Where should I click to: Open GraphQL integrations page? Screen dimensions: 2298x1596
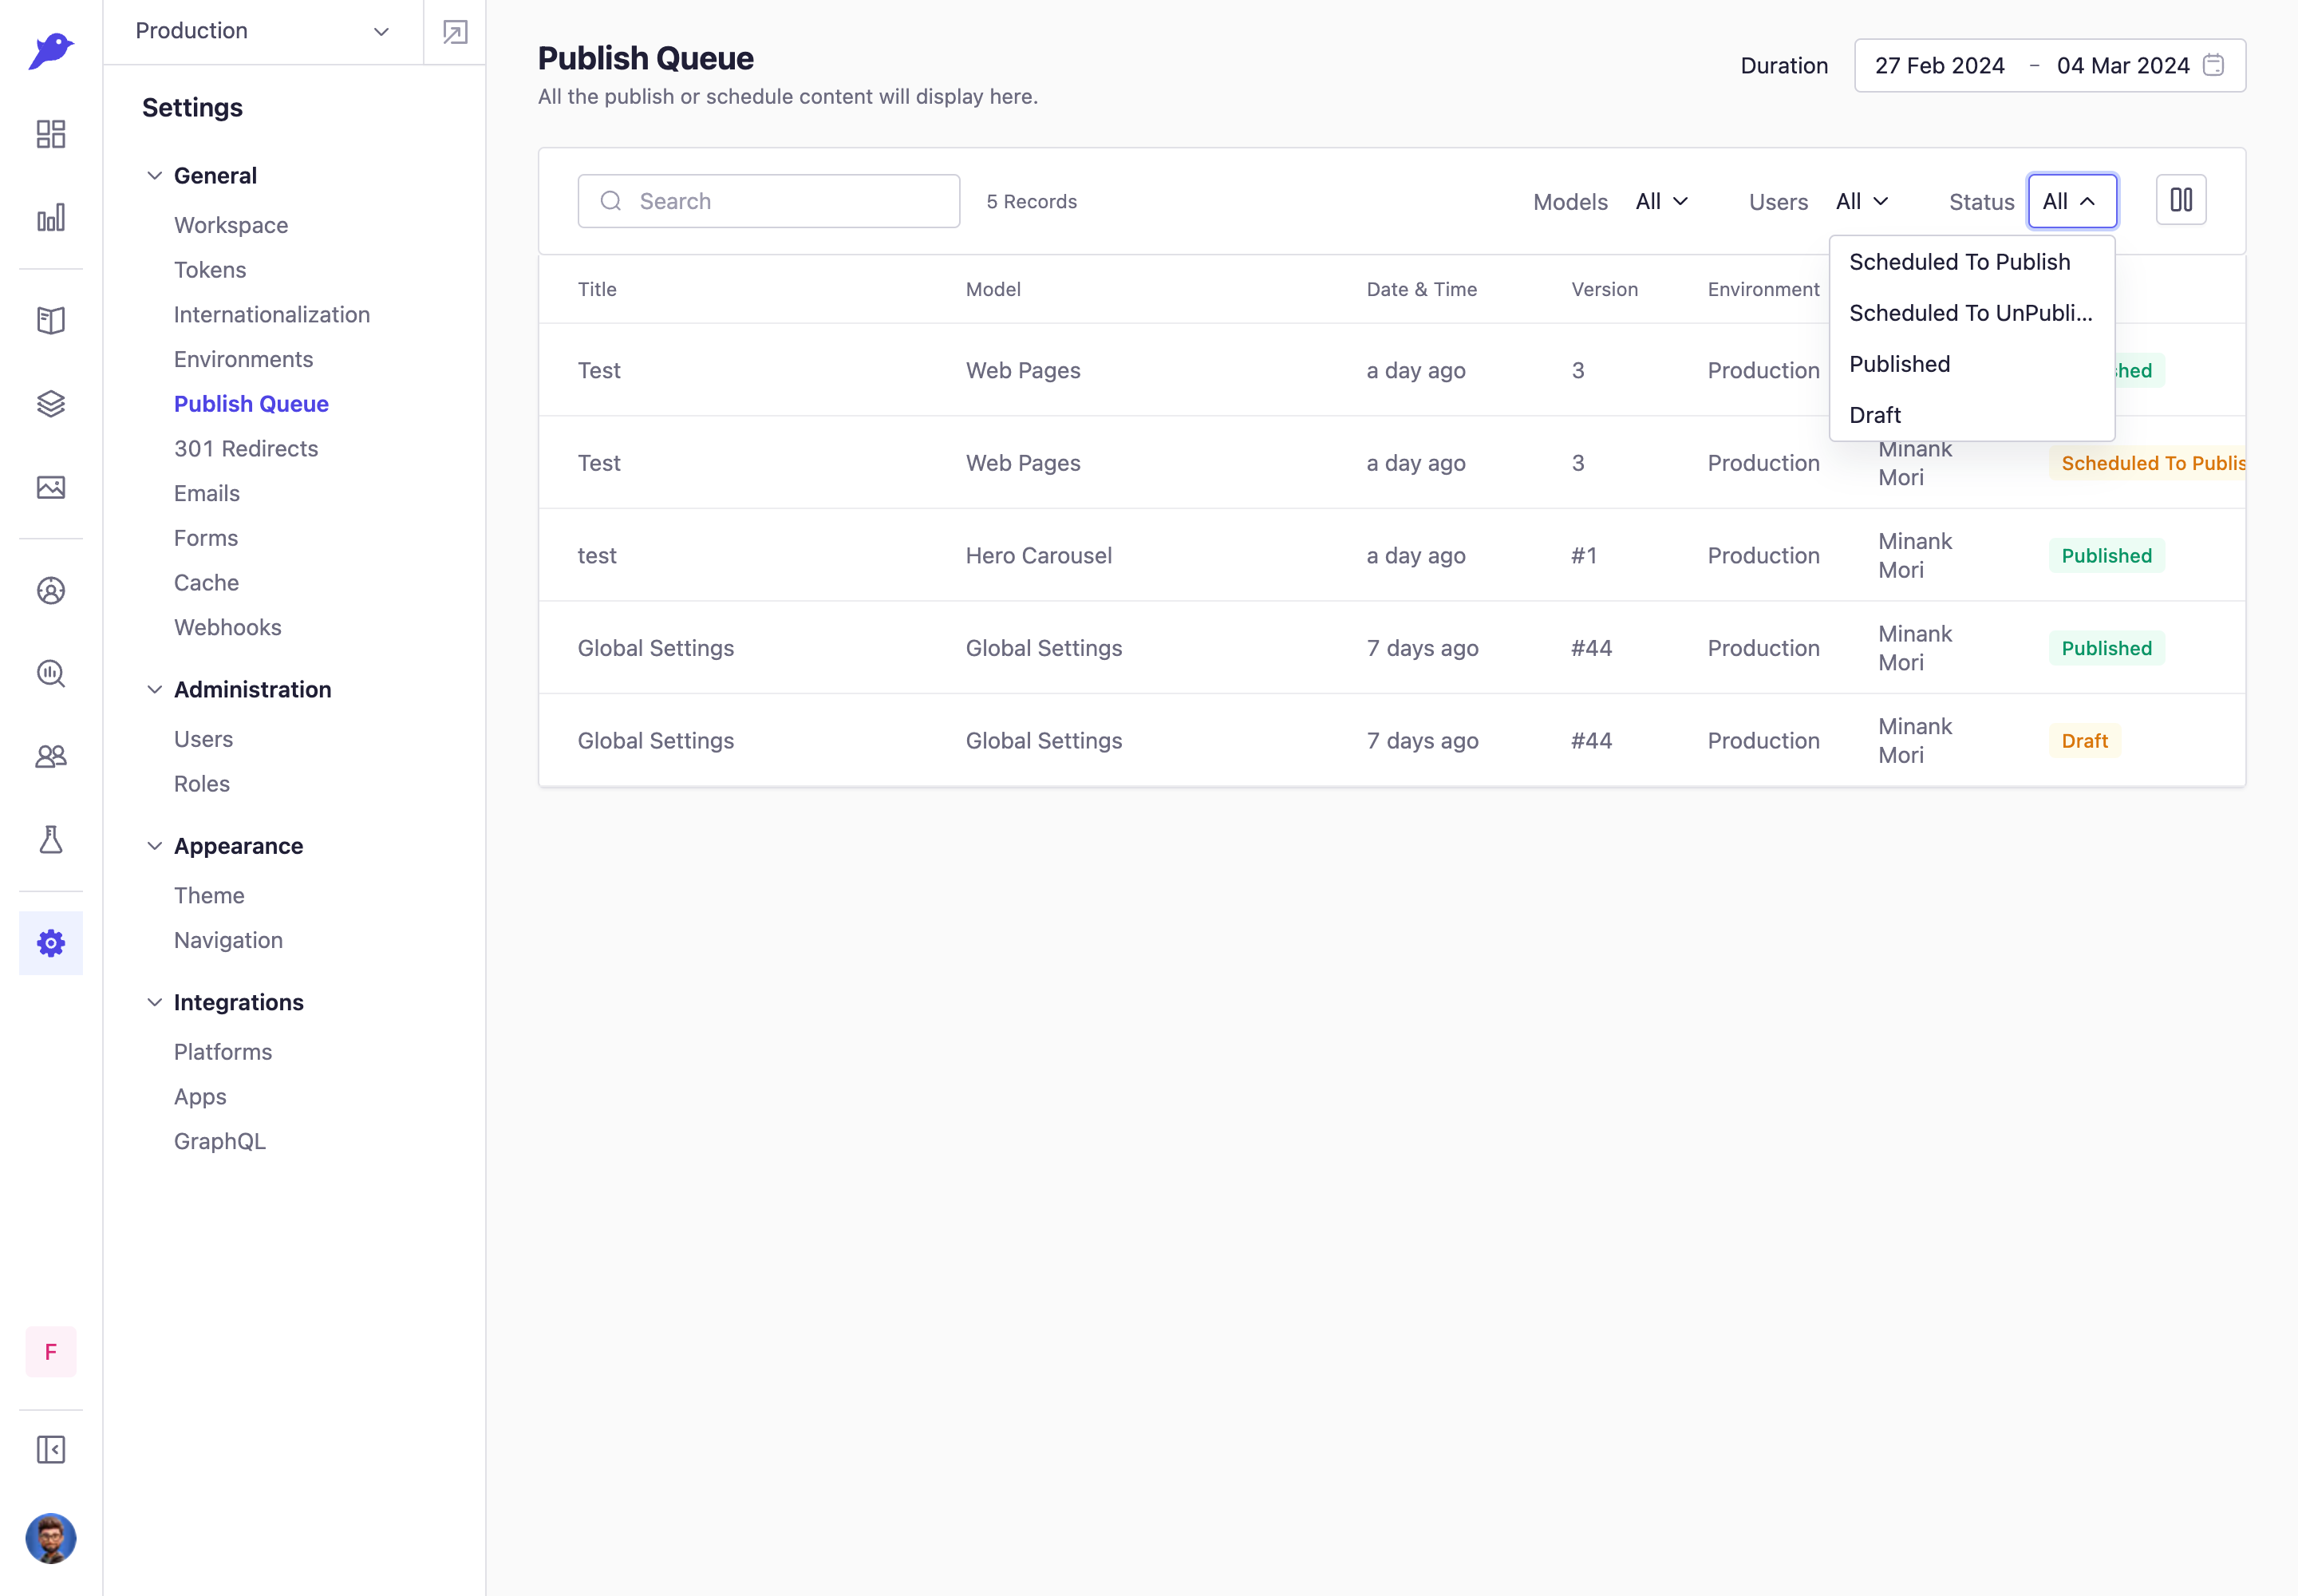(220, 1141)
